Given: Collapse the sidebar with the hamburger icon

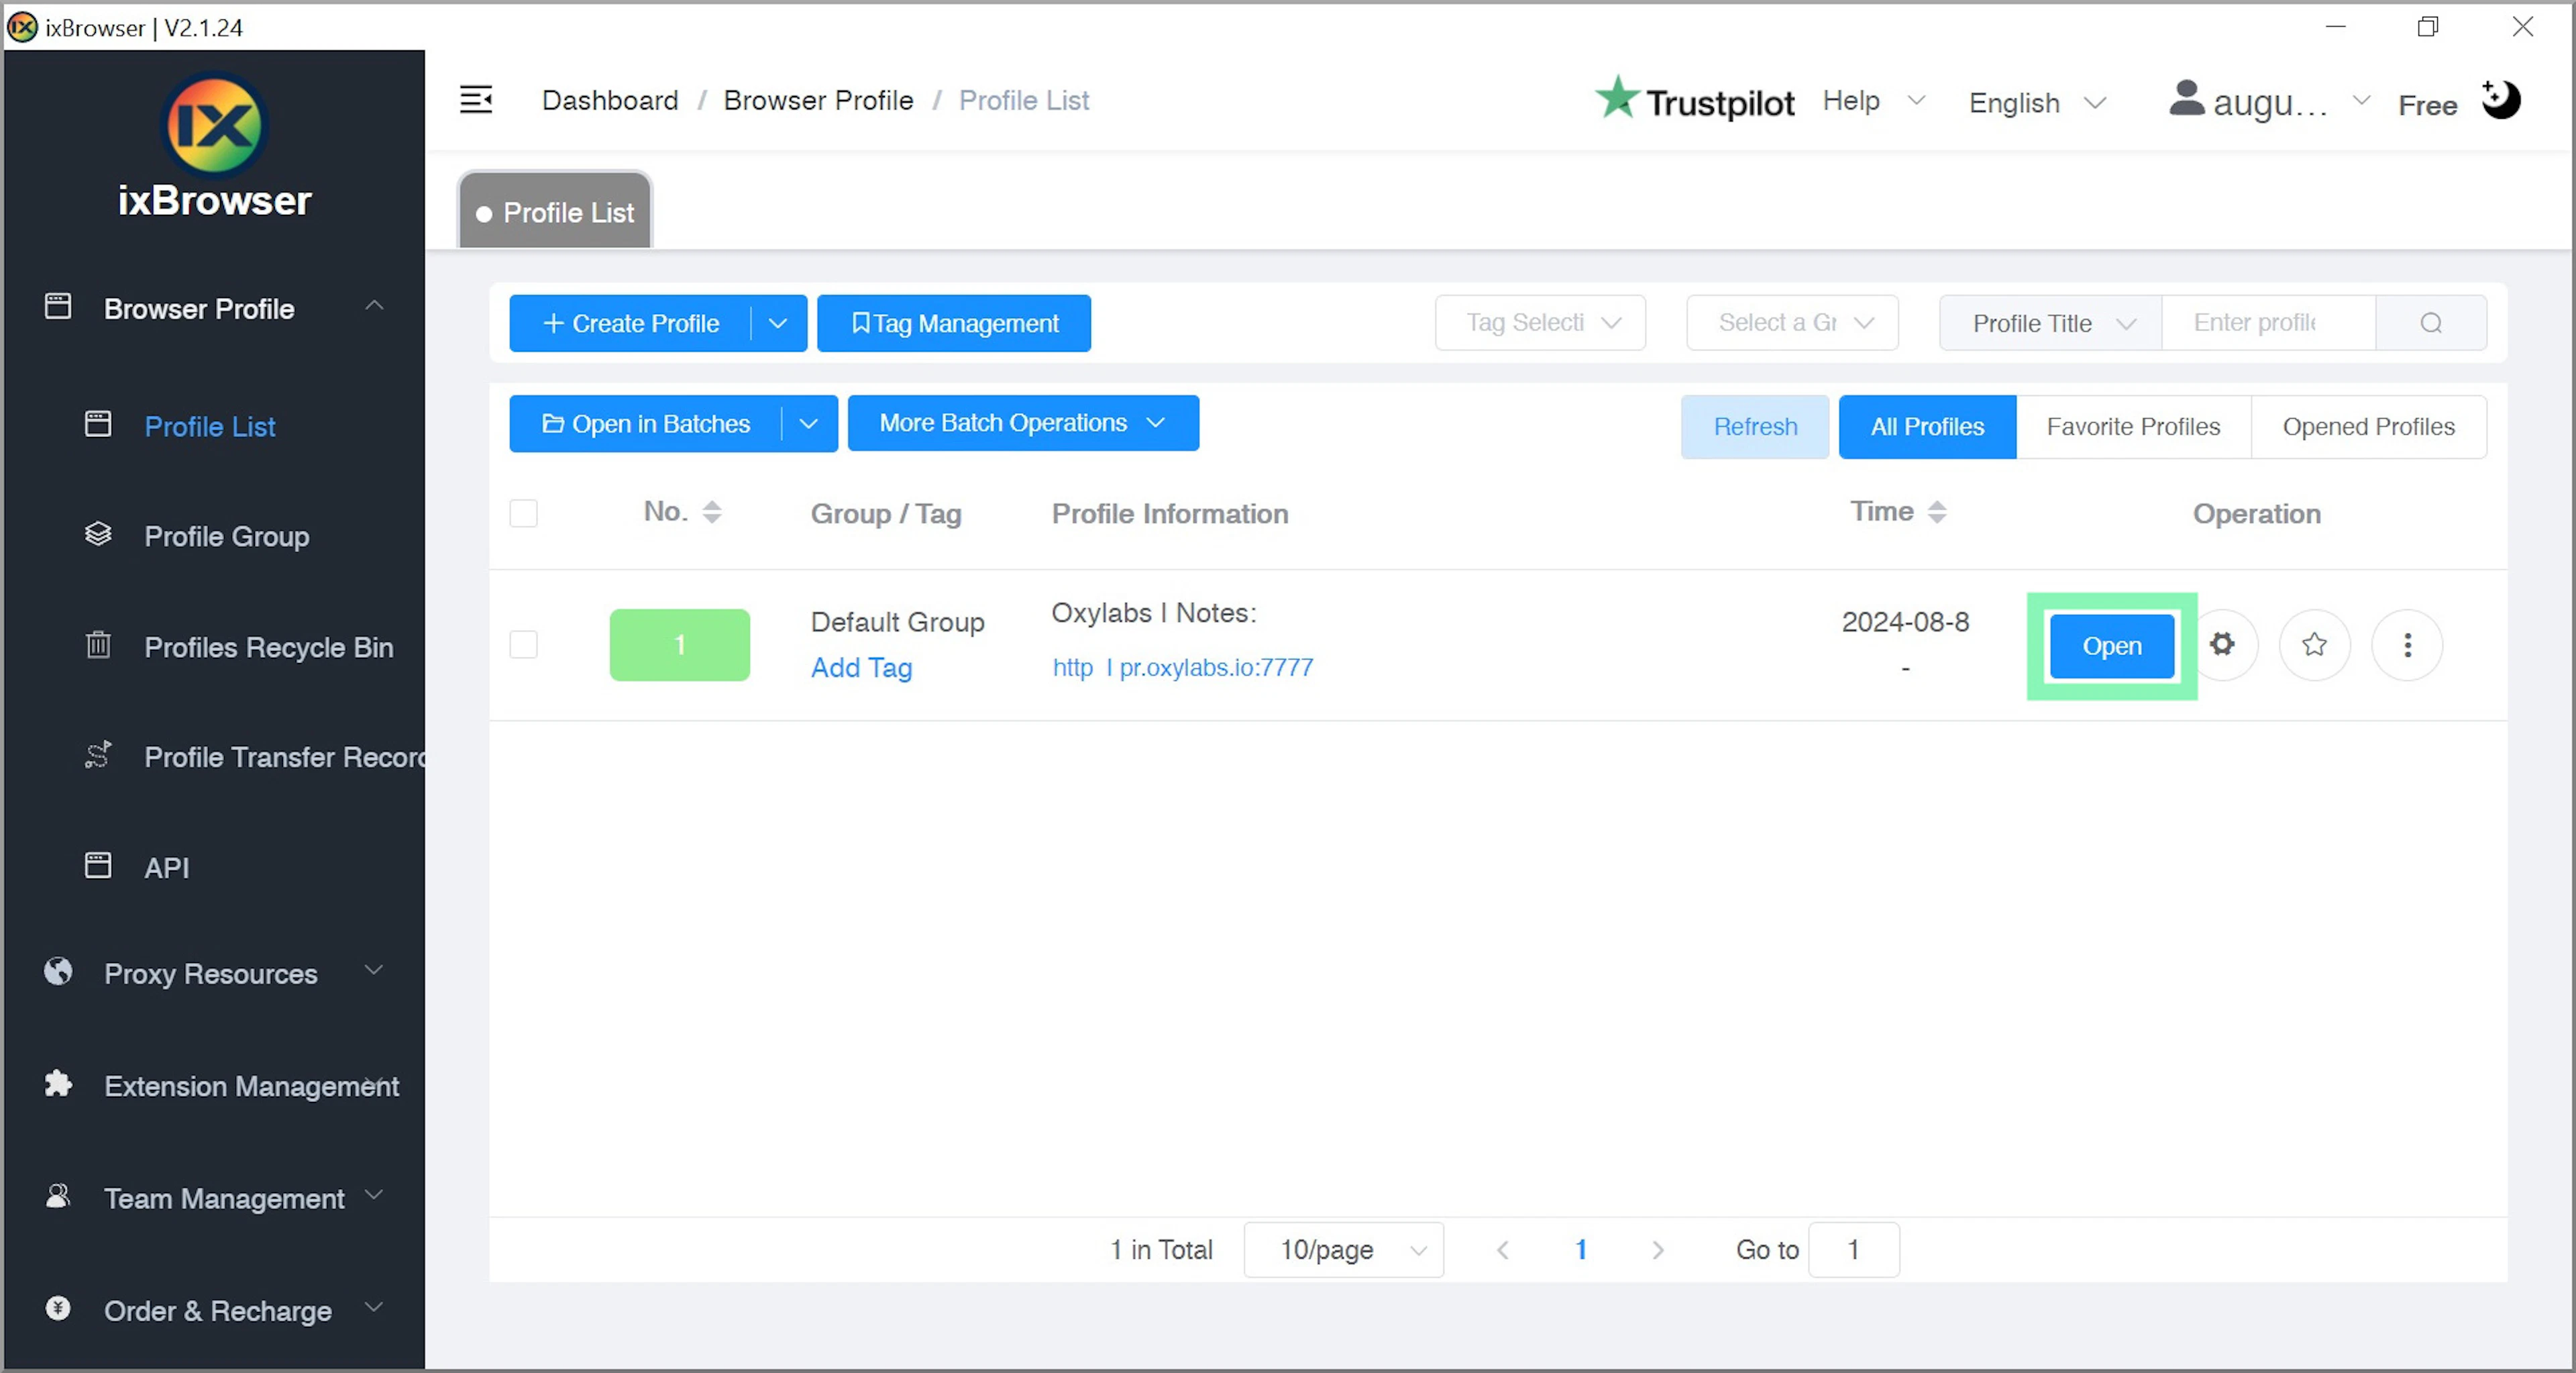Looking at the screenshot, I should coord(476,100).
